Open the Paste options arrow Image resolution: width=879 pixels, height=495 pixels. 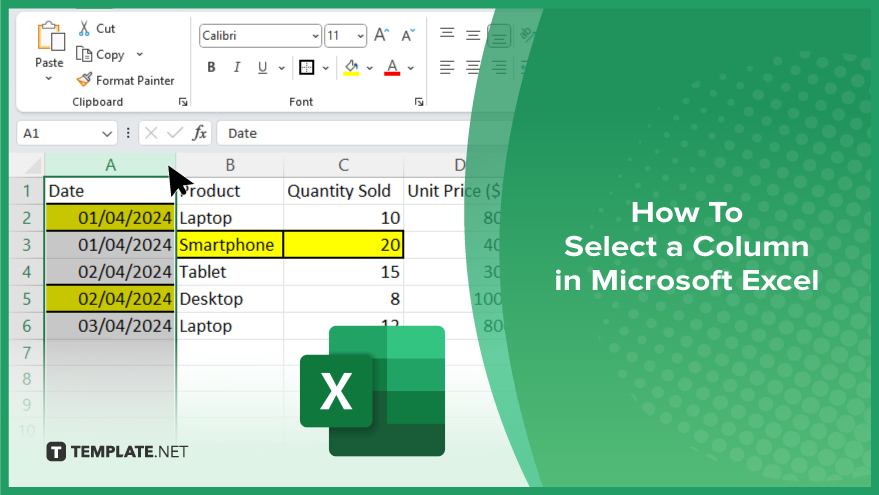[x=49, y=78]
